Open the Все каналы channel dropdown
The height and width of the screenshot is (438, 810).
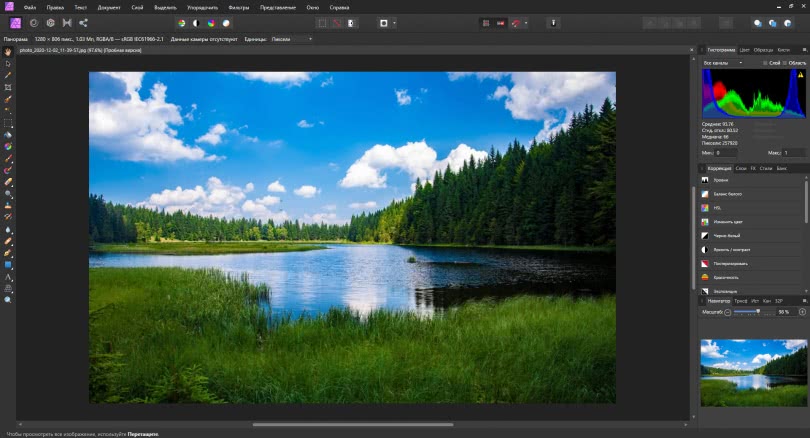tap(722, 63)
